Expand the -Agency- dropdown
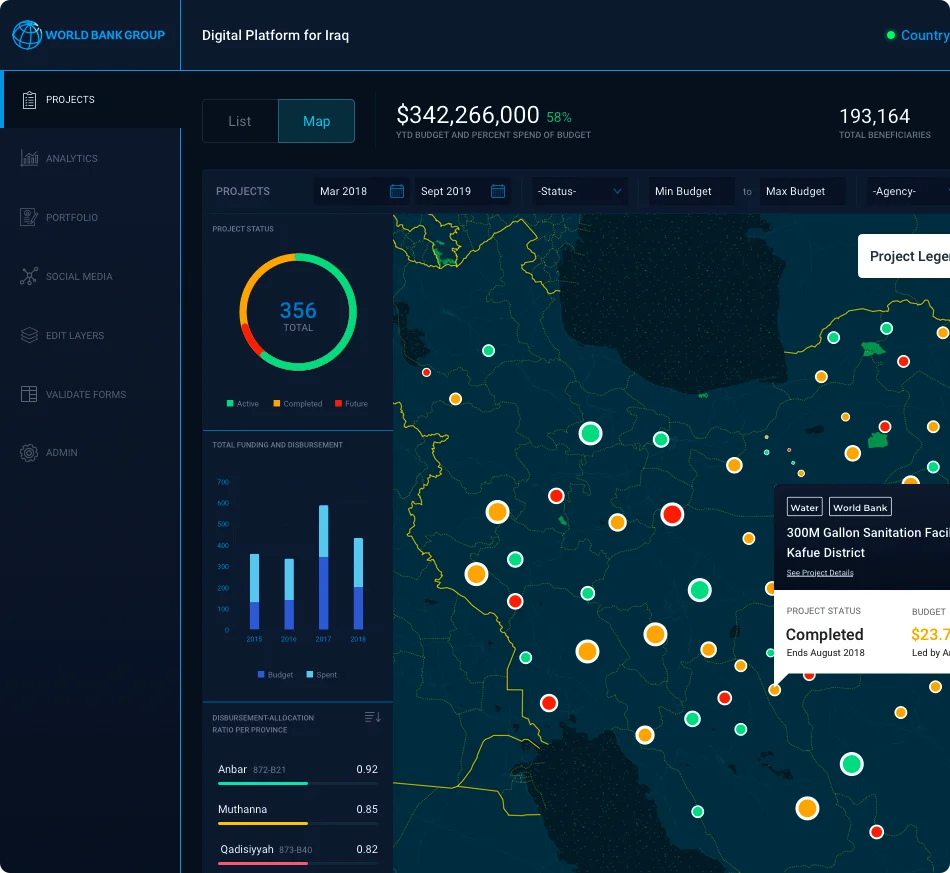950x873 pixels. pos(908,191)
